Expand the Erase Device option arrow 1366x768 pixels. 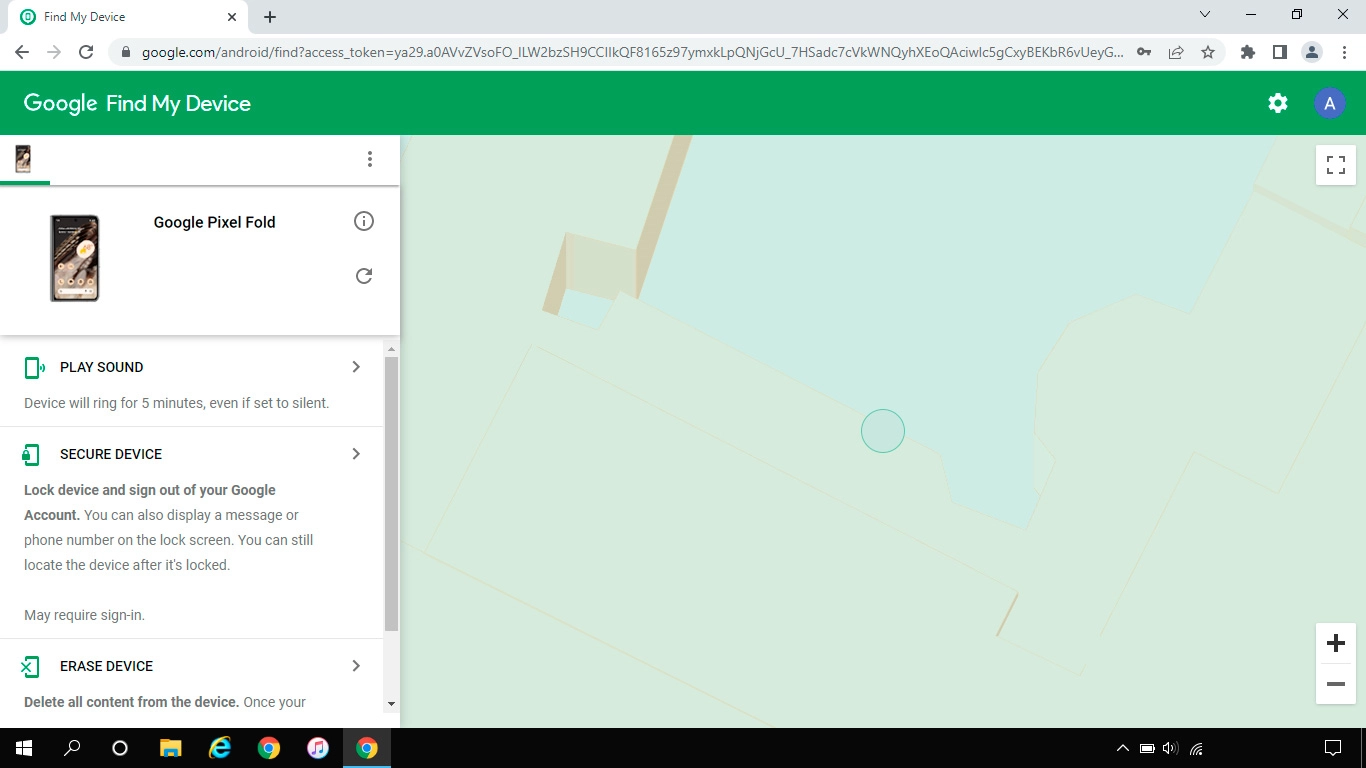(356, 666)
